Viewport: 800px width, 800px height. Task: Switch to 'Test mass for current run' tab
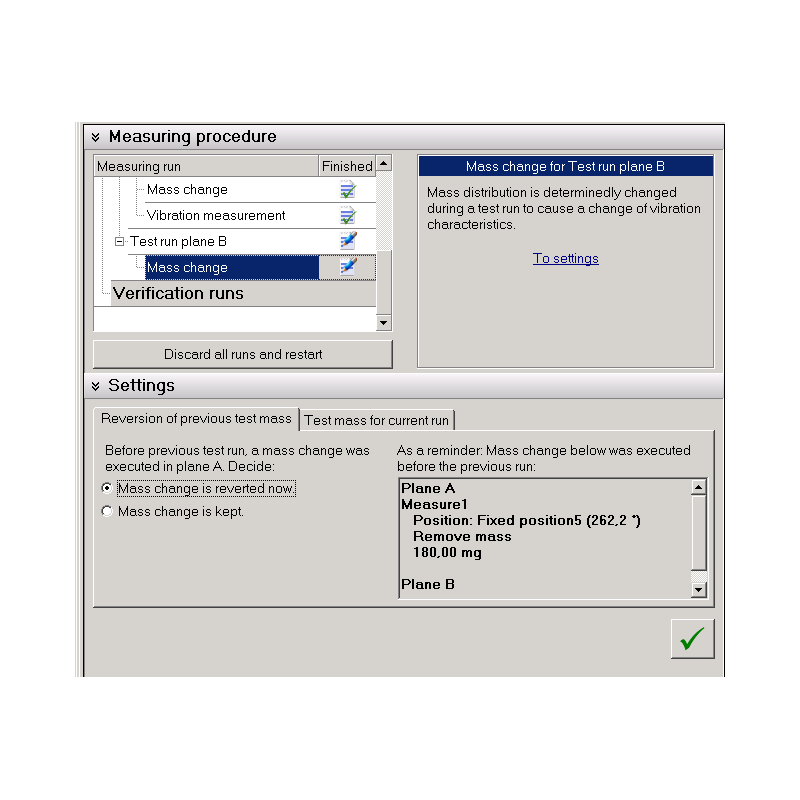[376, 420]
